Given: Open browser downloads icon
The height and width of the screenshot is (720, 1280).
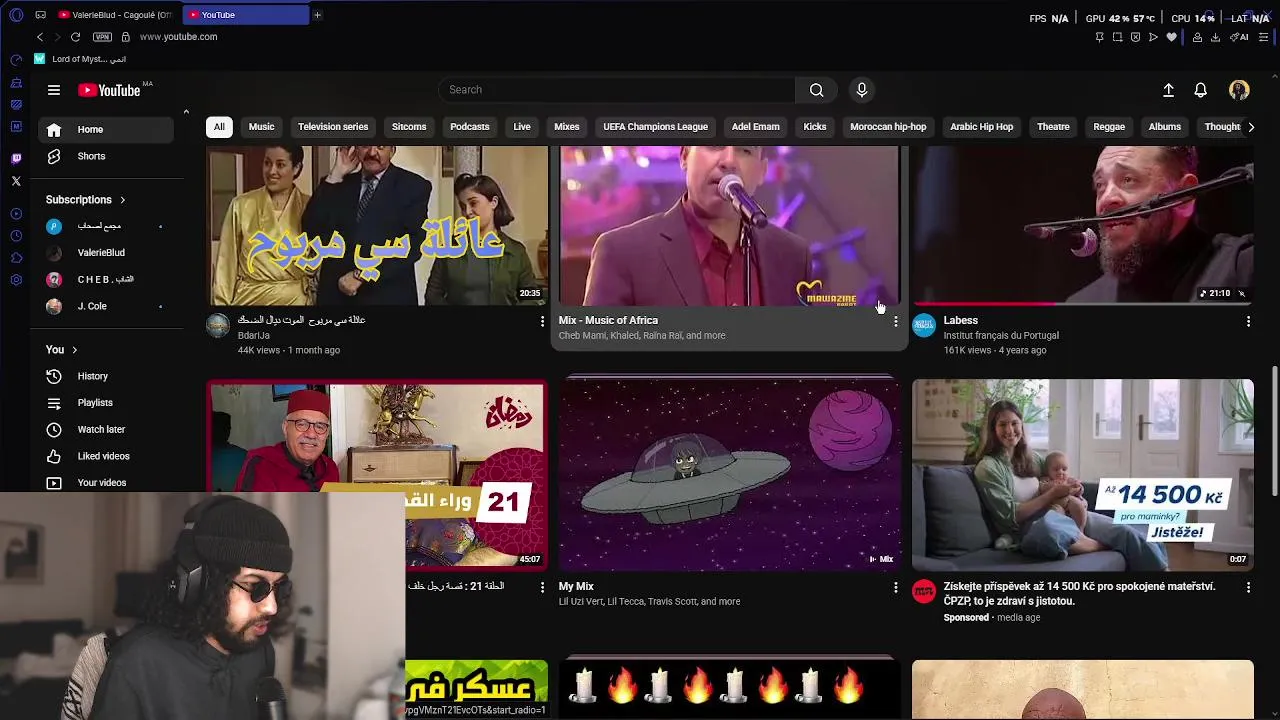Looking at the screenshot, I should pos(1215,37).
